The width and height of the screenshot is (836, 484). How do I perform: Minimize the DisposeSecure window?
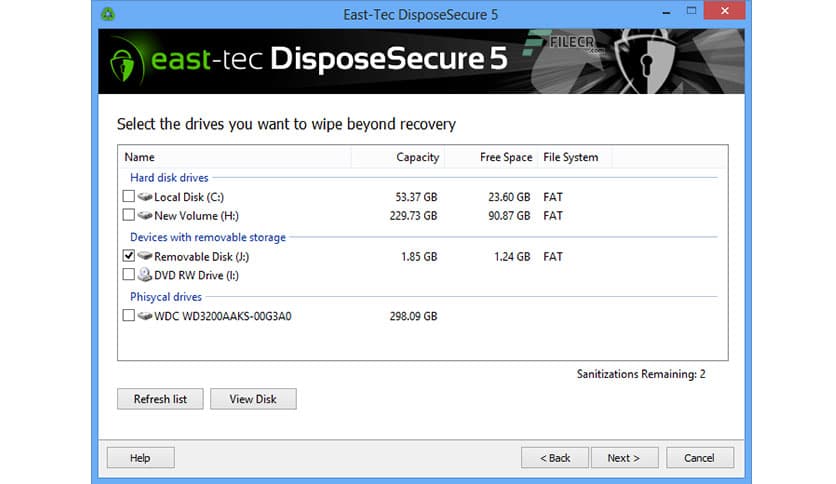point(666,11)
